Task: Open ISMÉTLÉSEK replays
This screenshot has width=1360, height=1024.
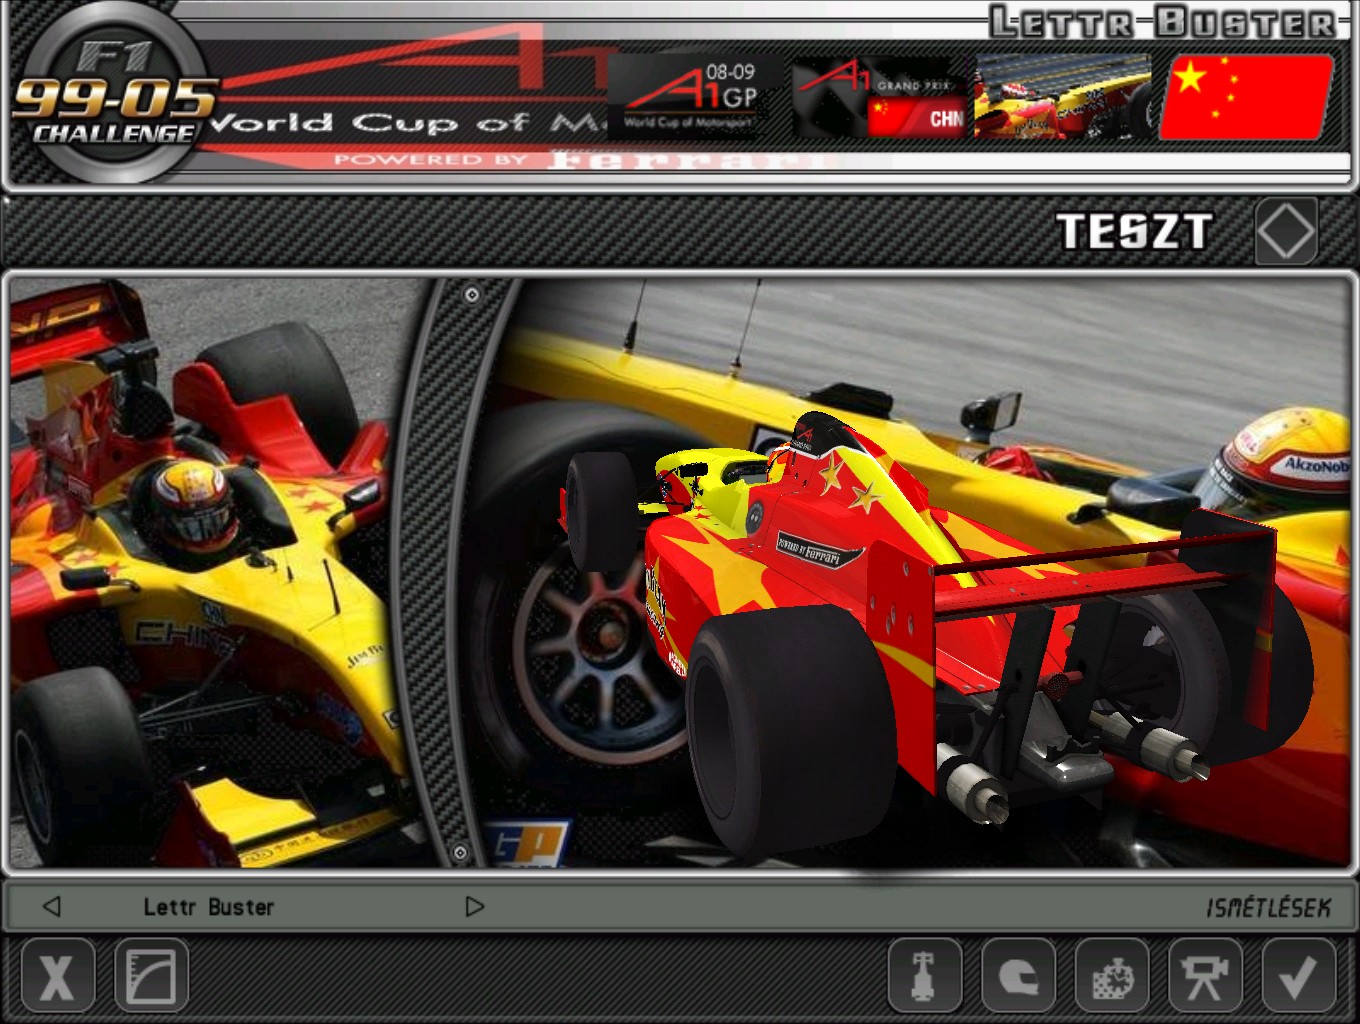Action: pos(1268,907)
